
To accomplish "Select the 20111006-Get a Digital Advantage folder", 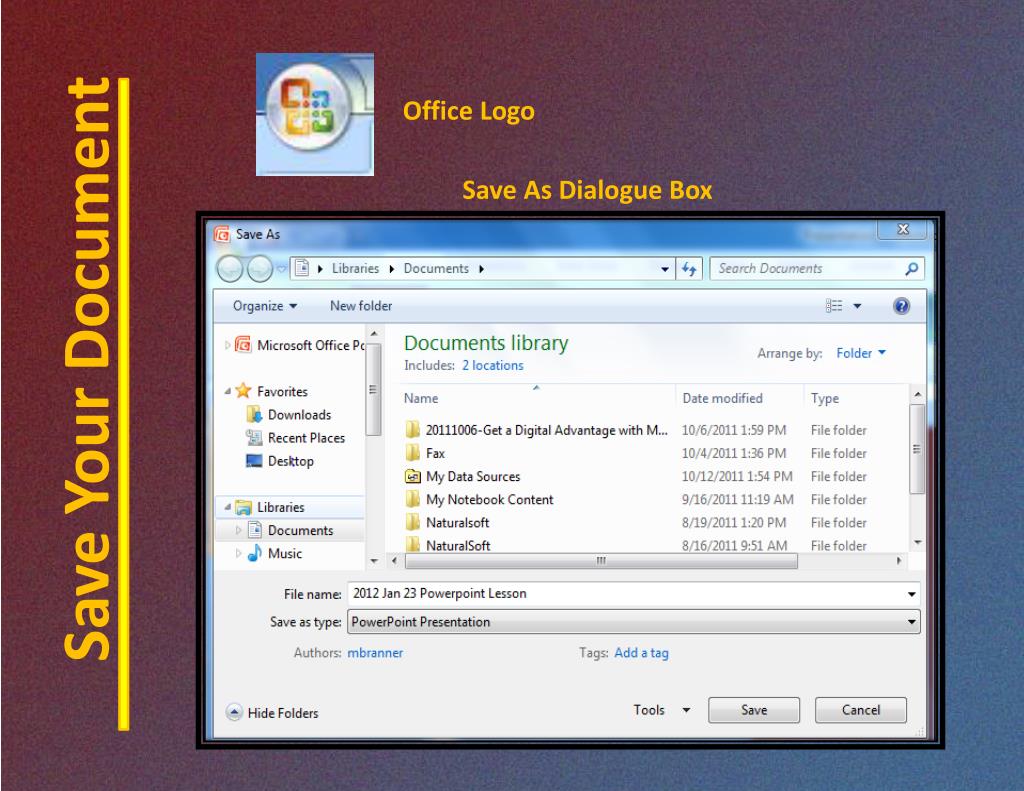I will [x=546, y=430].
